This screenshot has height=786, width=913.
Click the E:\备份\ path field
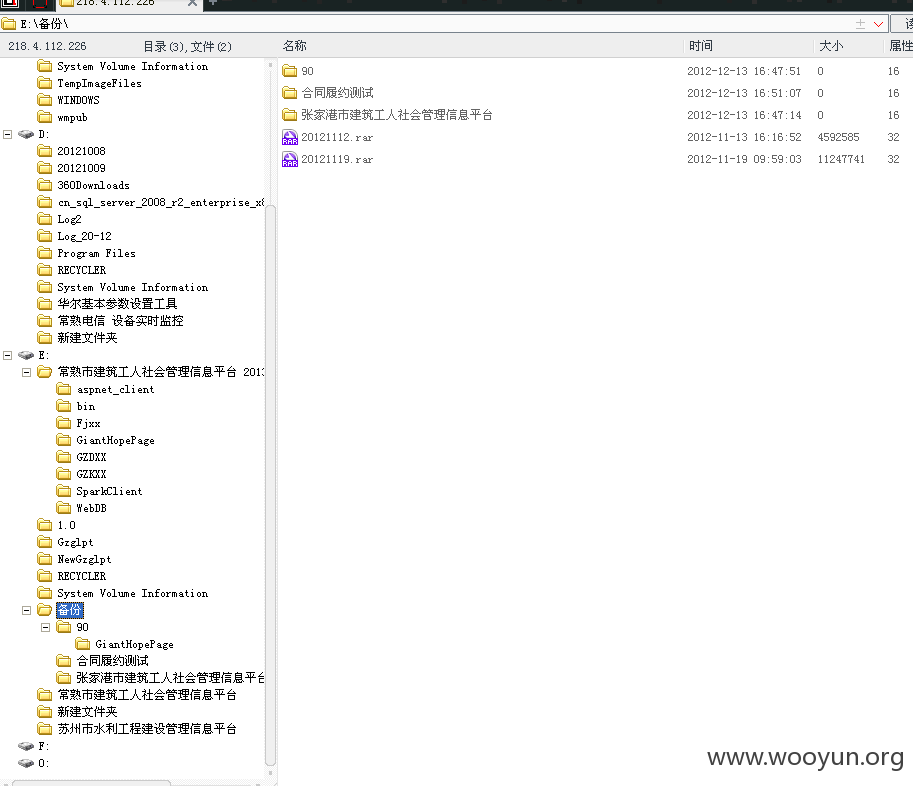425,24
